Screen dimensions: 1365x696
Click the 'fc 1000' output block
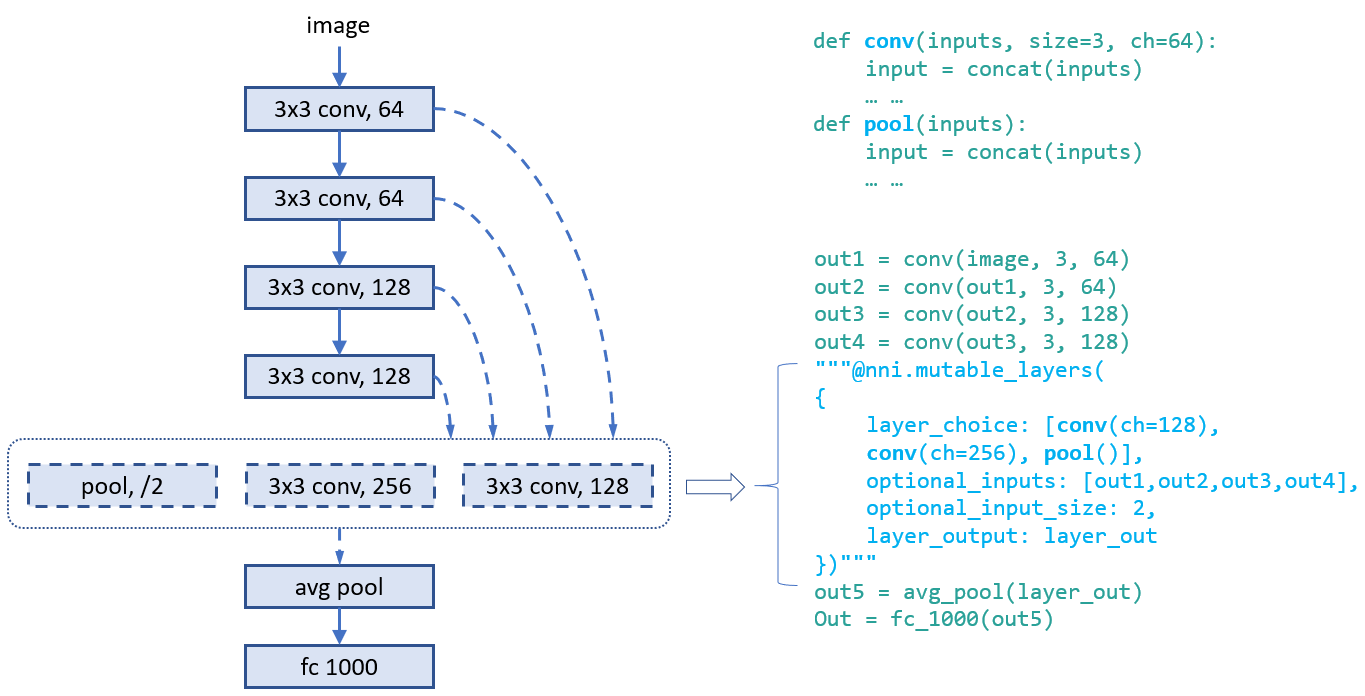(x=339, y=665)
